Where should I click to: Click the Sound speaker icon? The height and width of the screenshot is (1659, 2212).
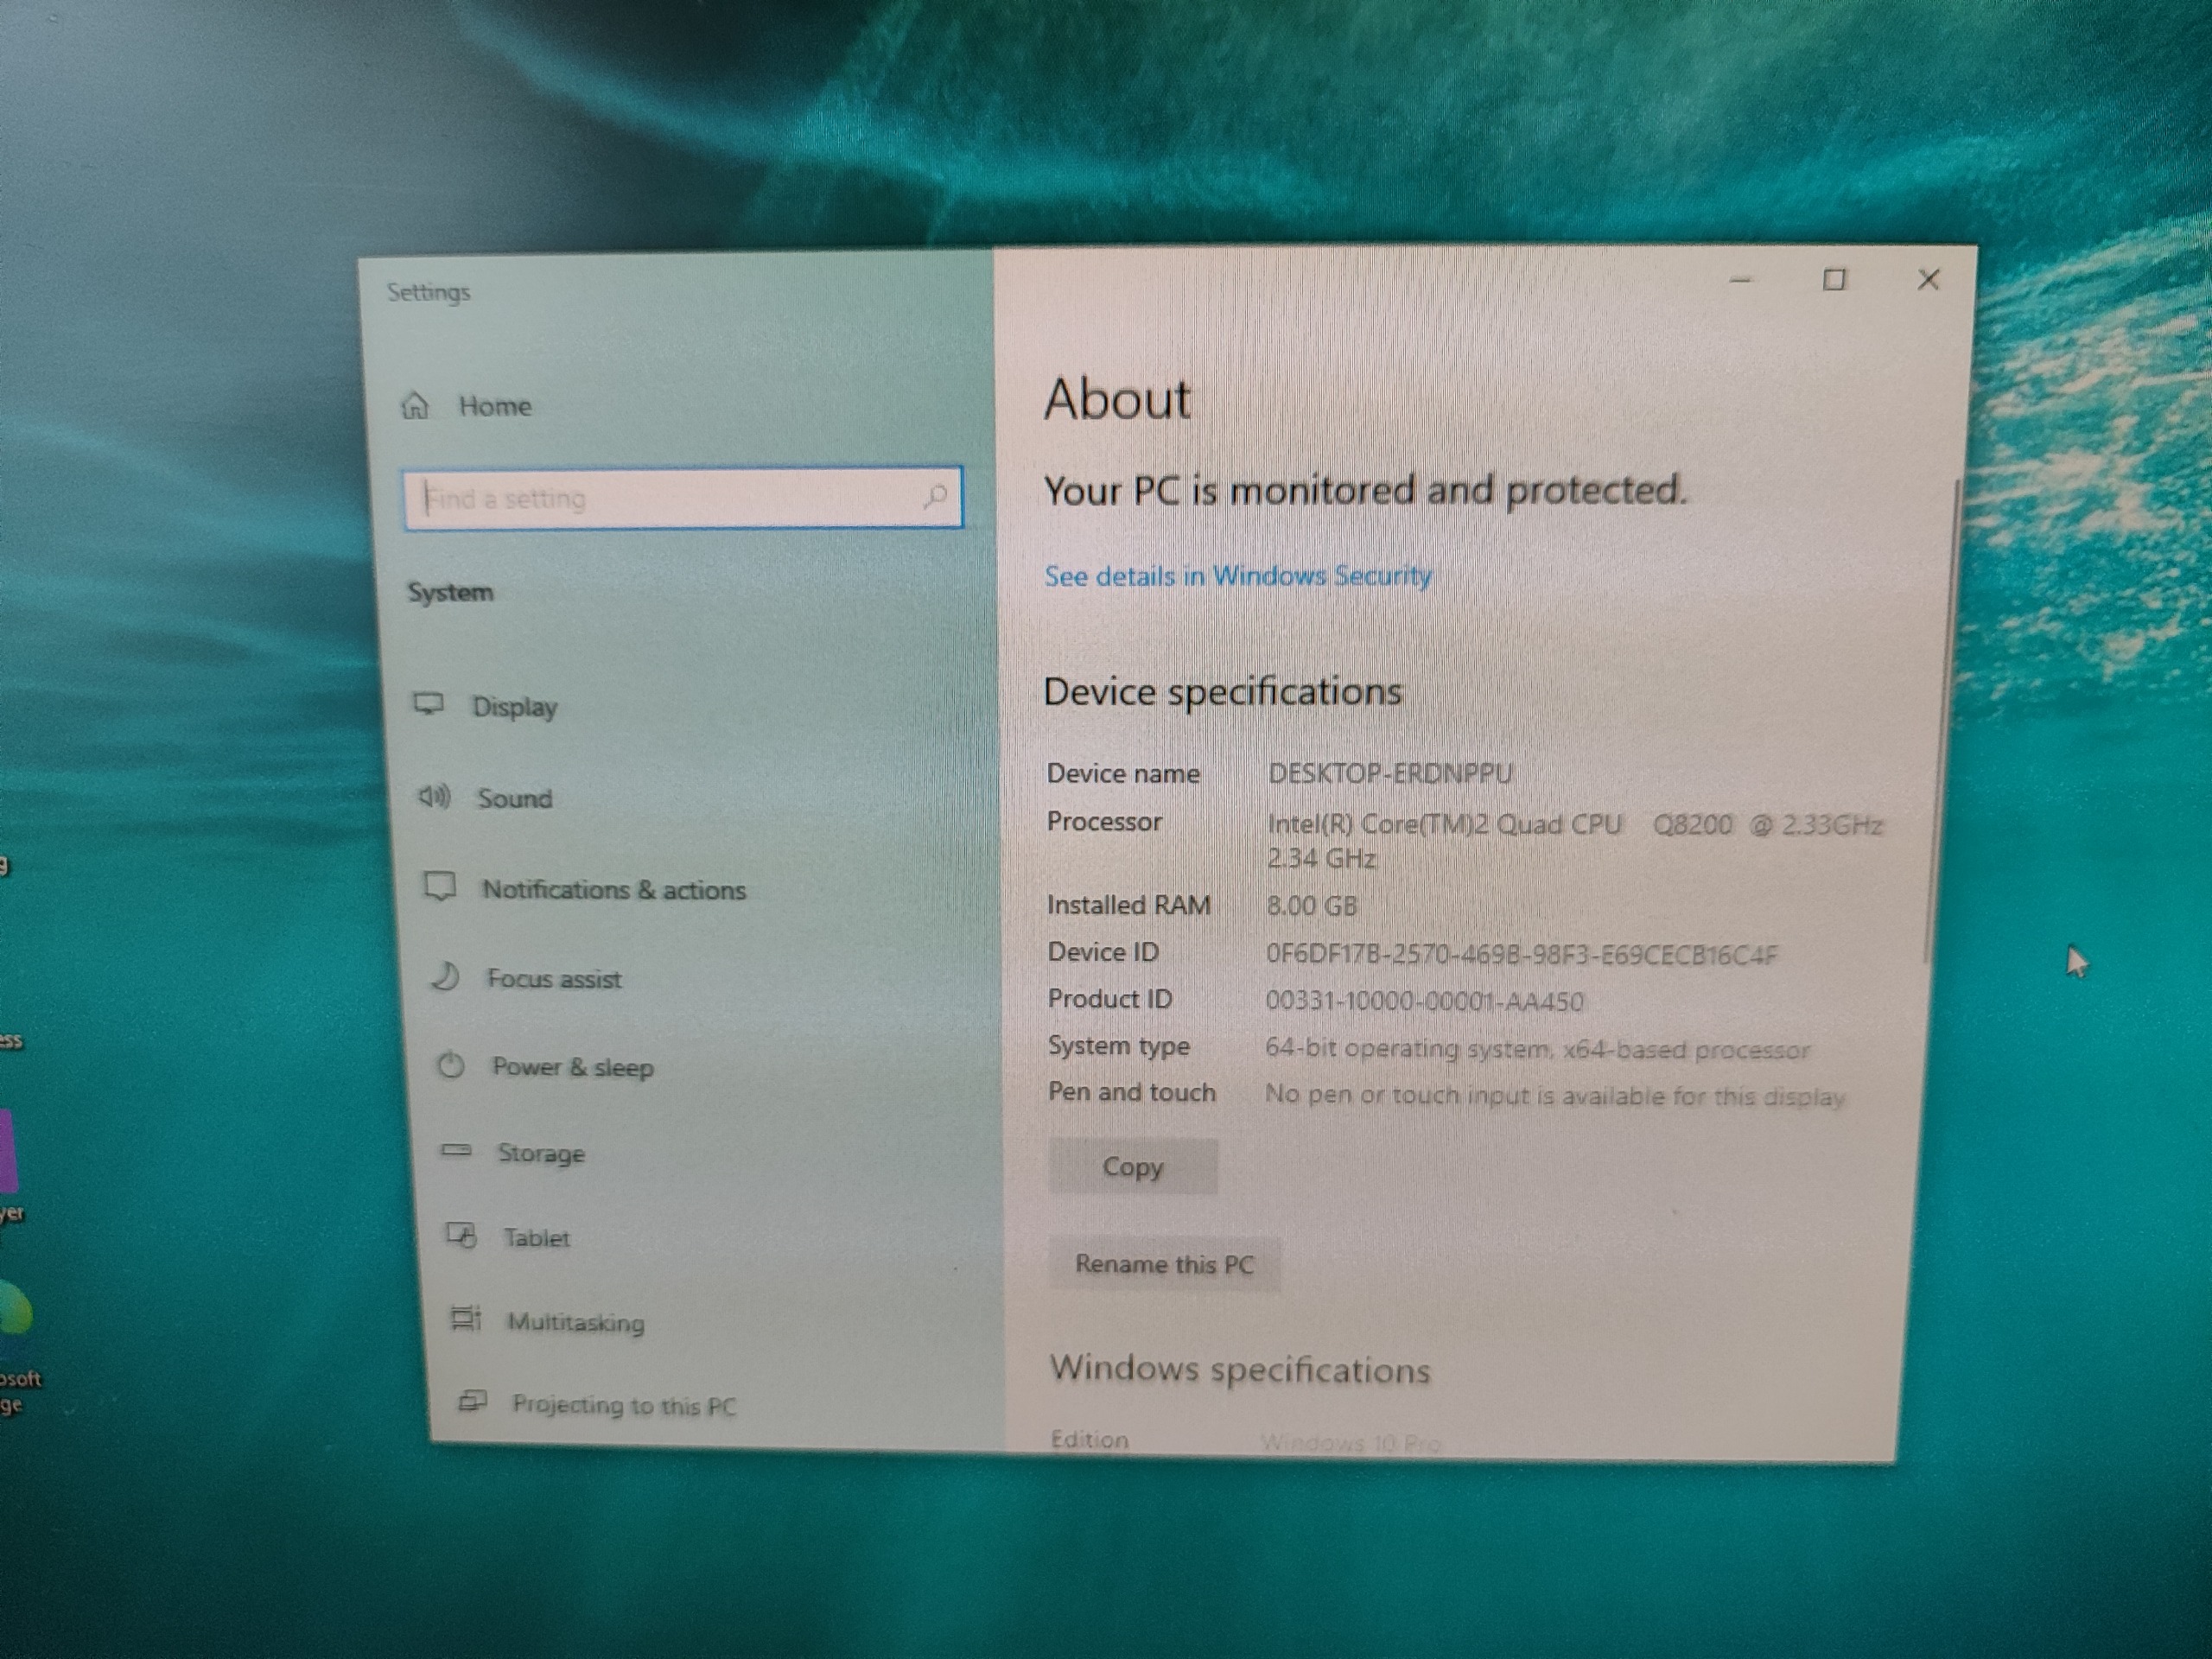[434, 797]
